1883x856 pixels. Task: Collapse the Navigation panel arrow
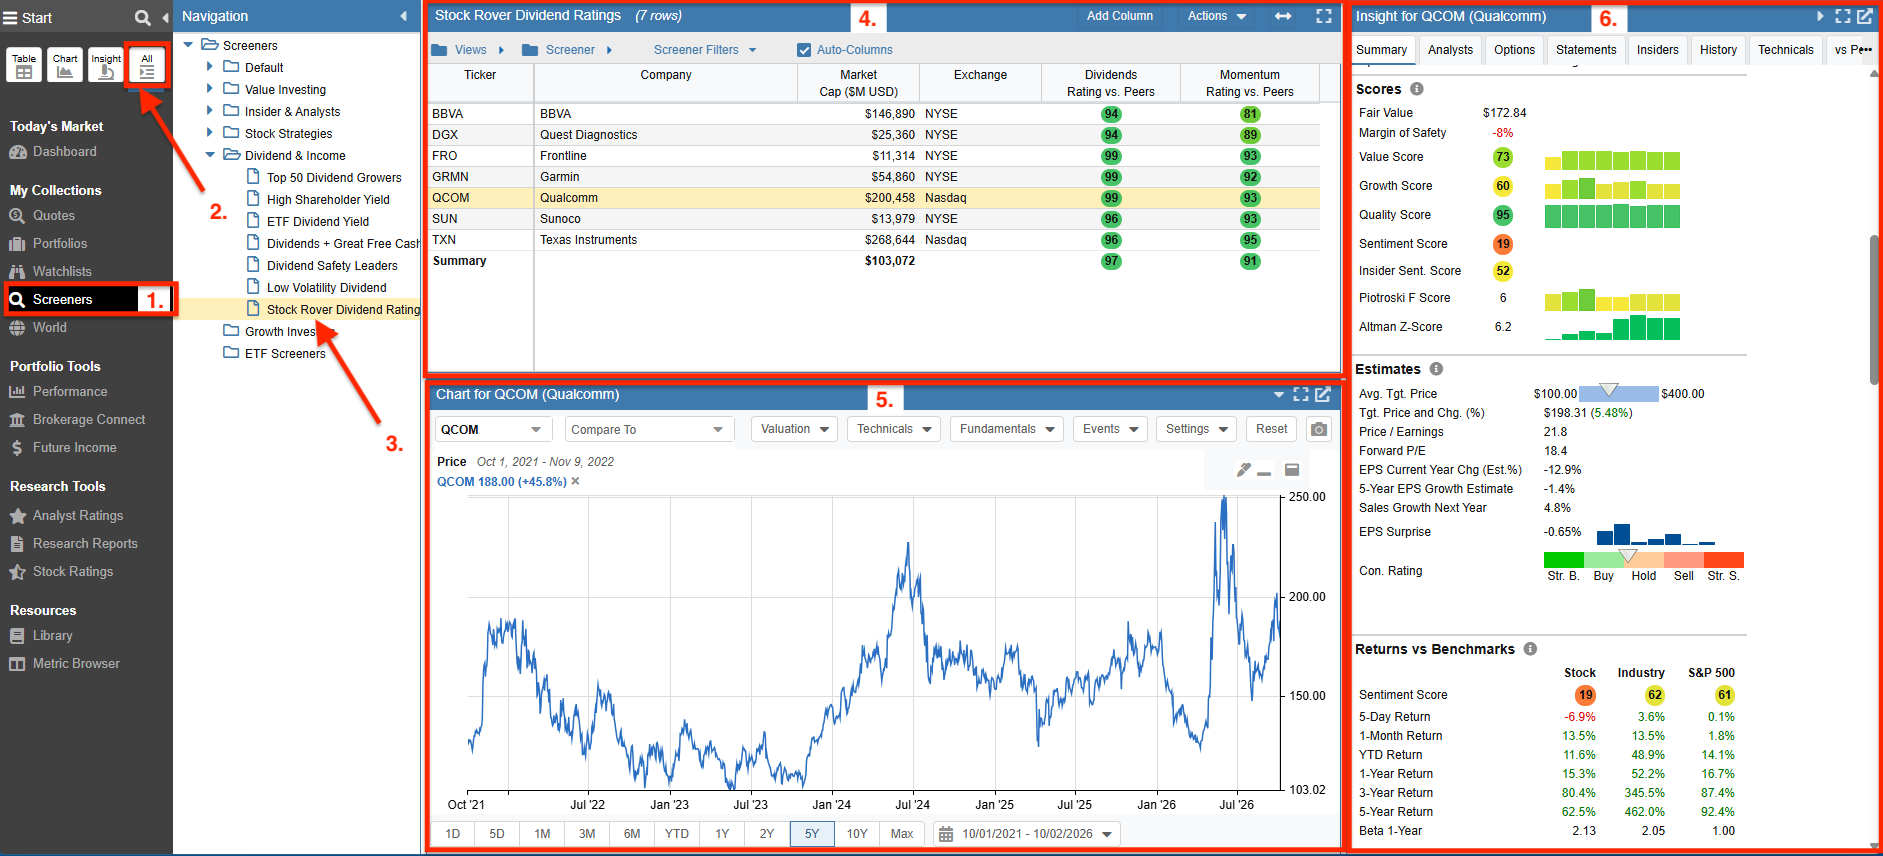(x=403, y=16)
